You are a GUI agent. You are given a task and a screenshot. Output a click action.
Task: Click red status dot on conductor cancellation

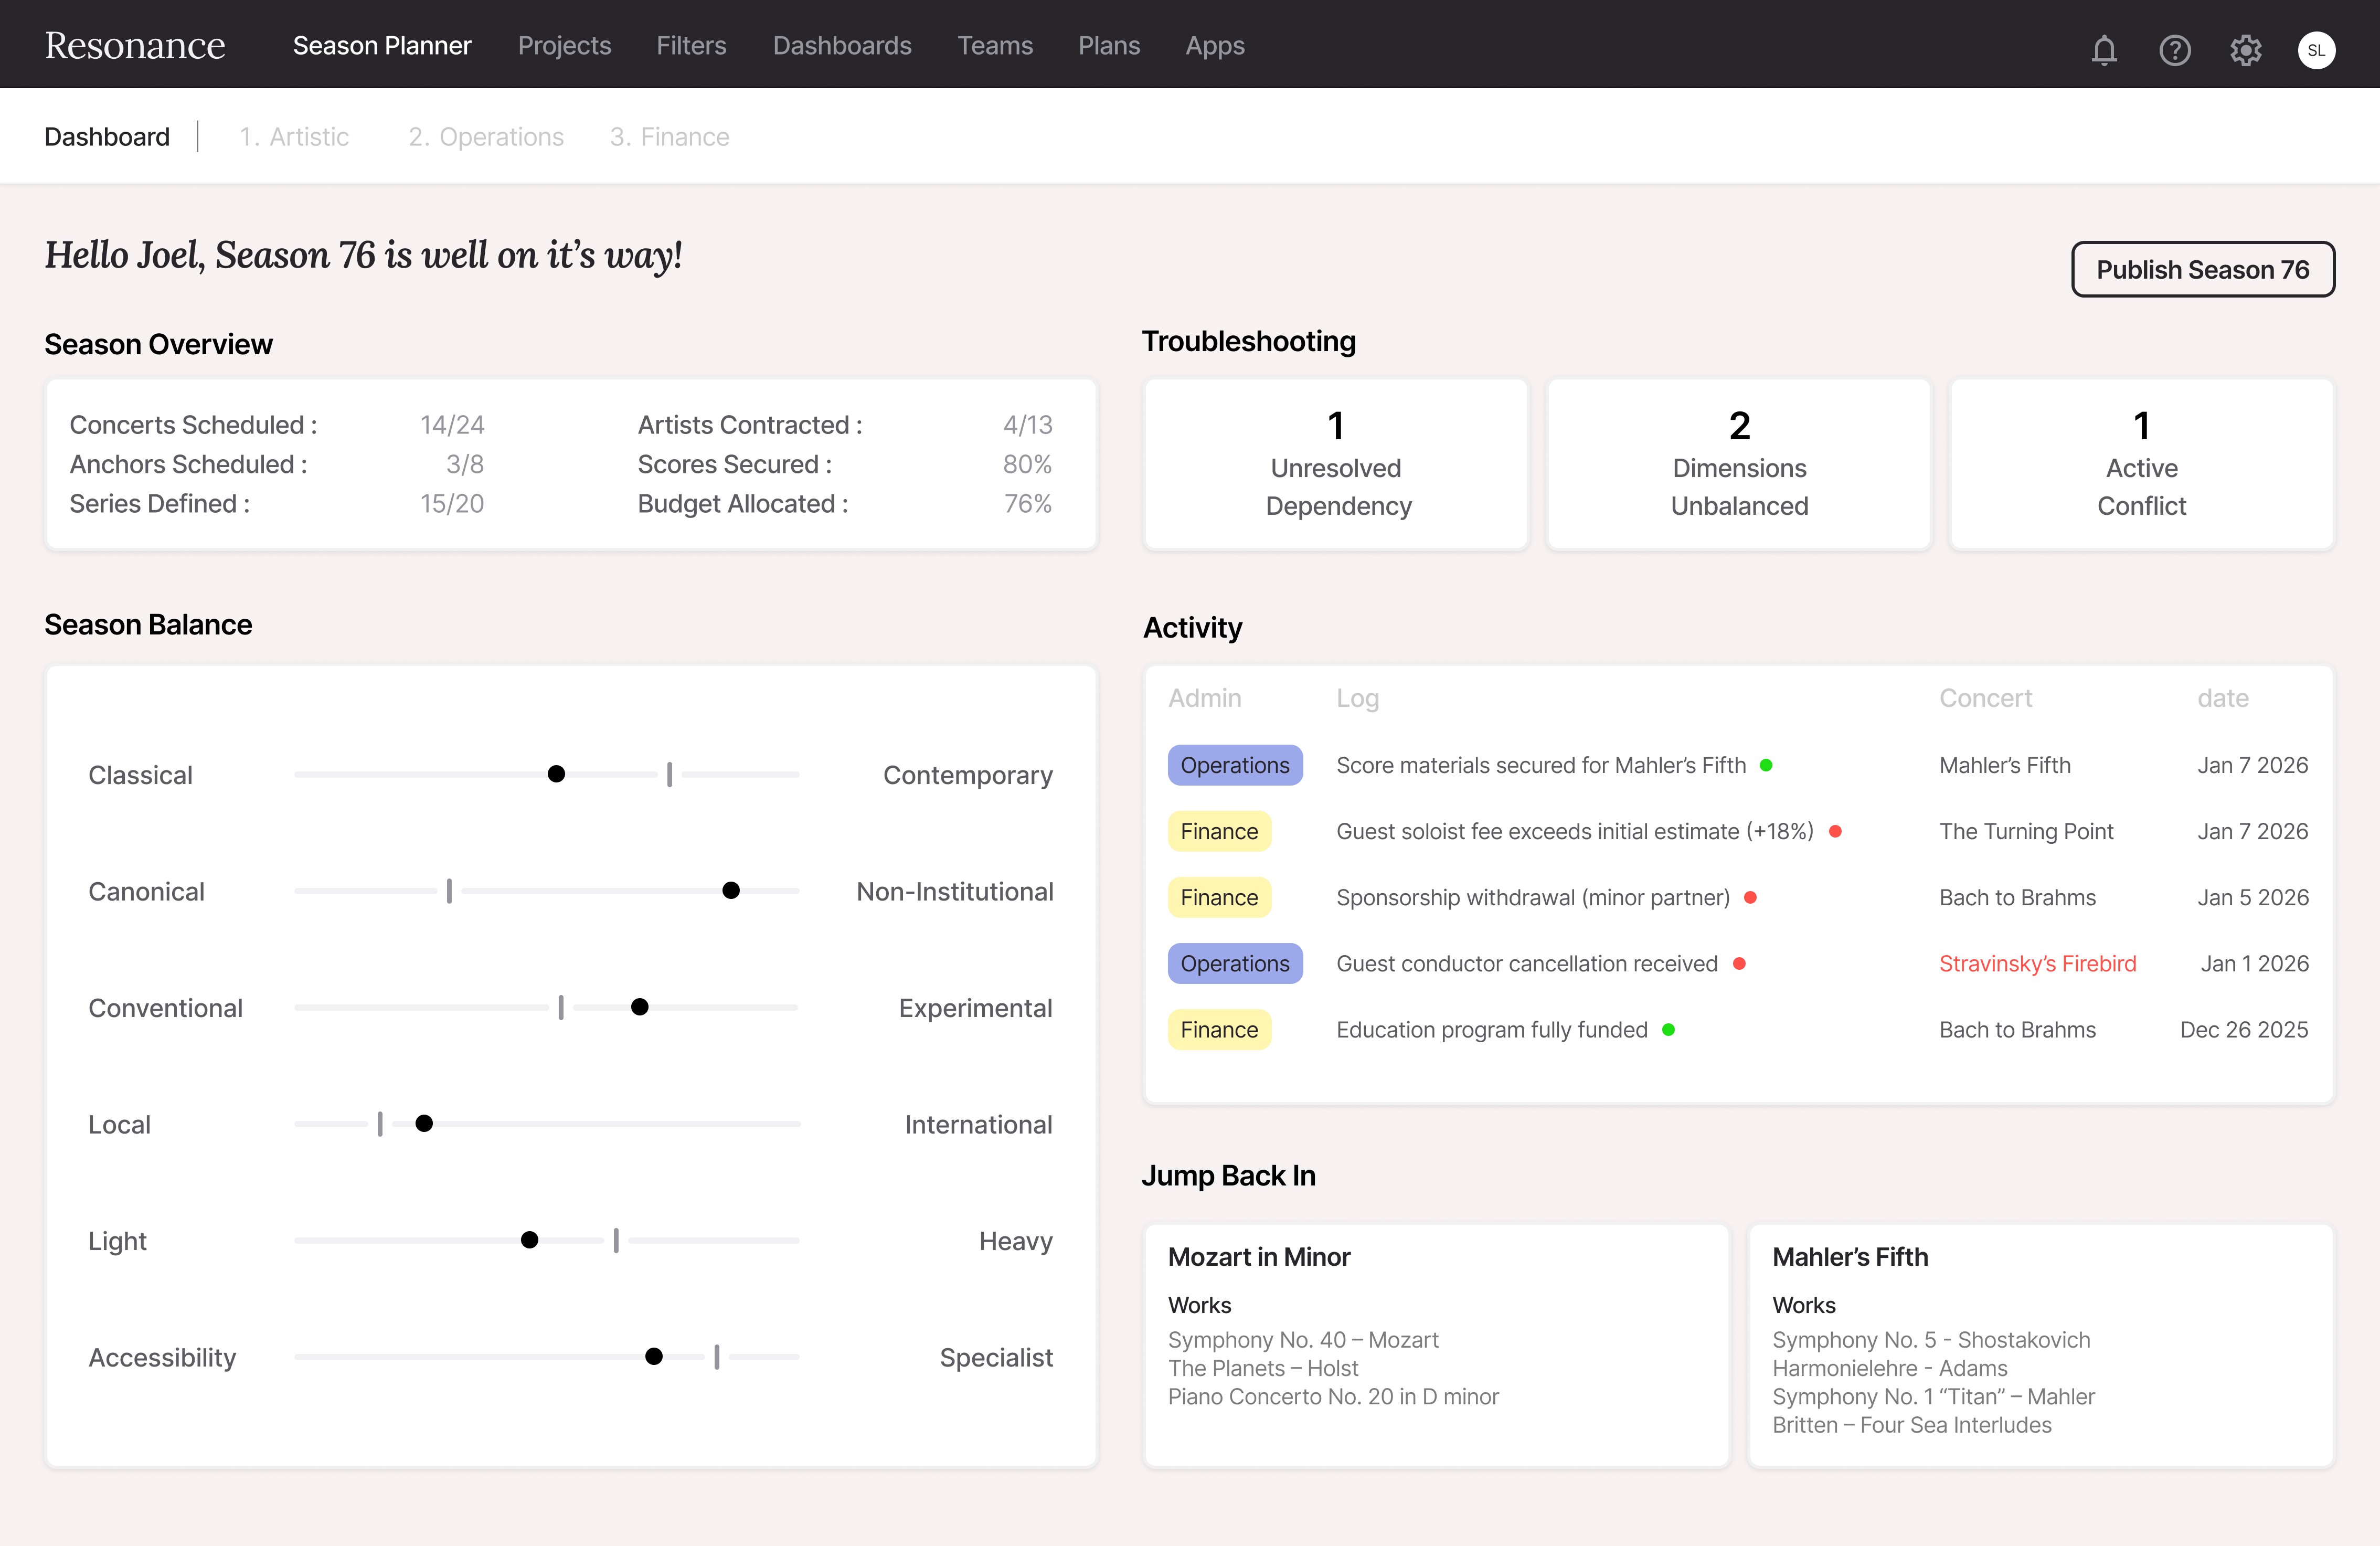coord(1739,963)
